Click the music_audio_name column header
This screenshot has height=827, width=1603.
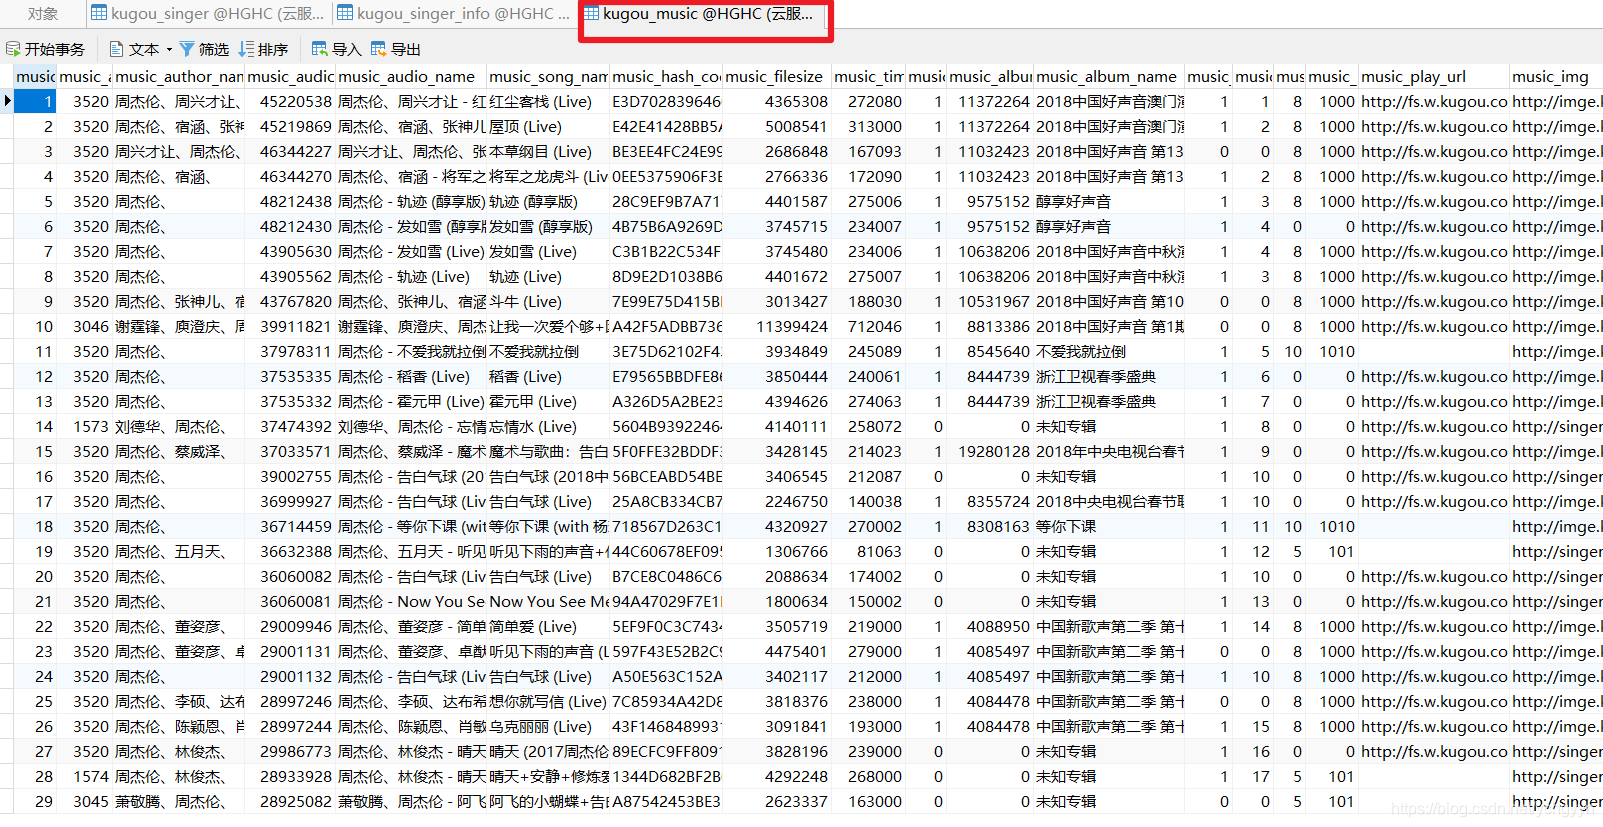pyautogui.click(x=410, y=76)
